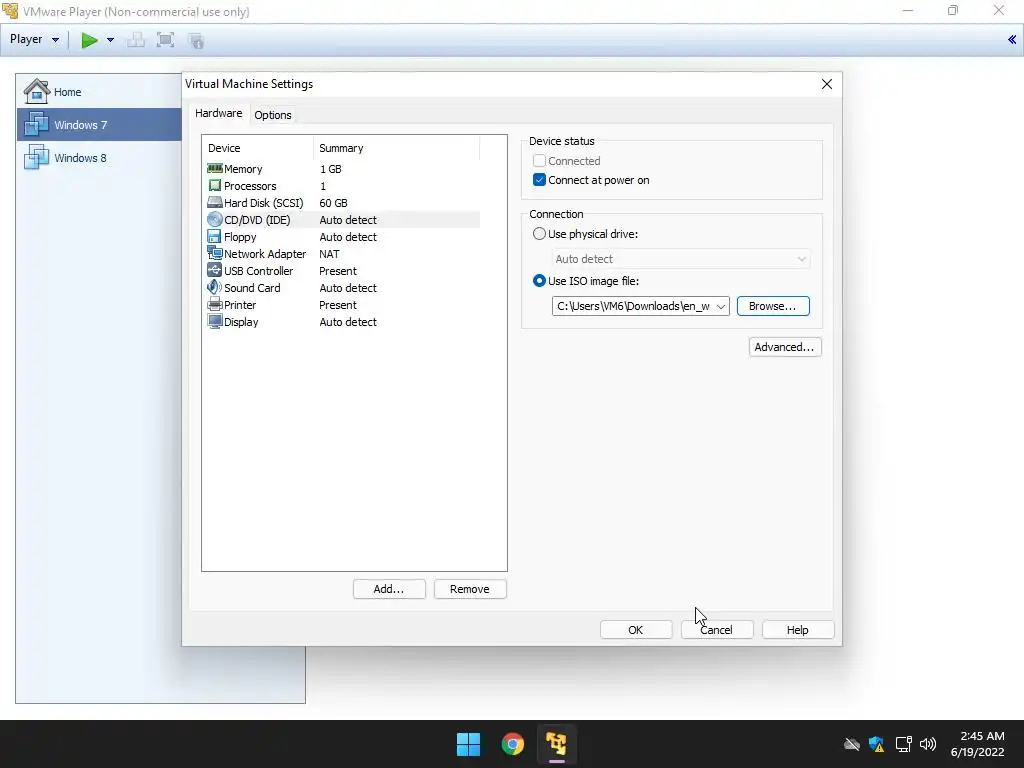1024x768 pixels.
Task: Select the Windows 8 virtual machine
Action: 99,158
